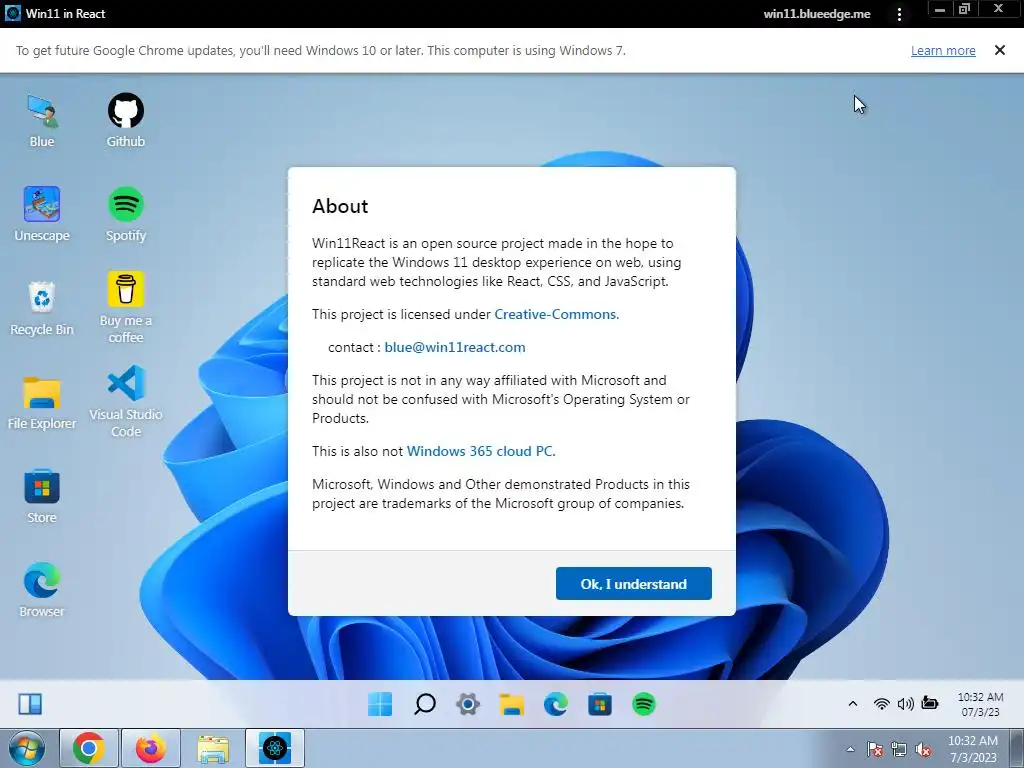
Task: Click Ok, I understand button
Action: (x=633, y=583)
